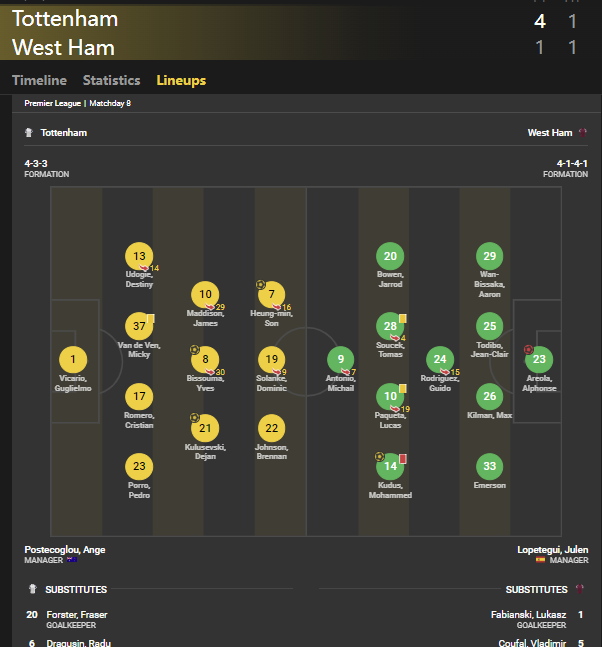Click the West Ham team name link
Image resolution: width=602 pixels, height=647 pixels.
pyautogui.click(x=550, y=132)
